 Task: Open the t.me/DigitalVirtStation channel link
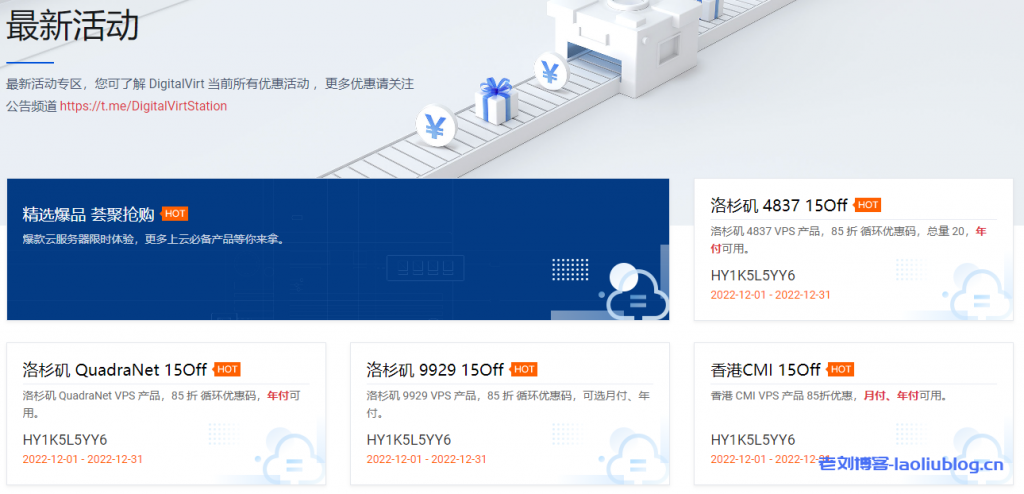[144, 106]
